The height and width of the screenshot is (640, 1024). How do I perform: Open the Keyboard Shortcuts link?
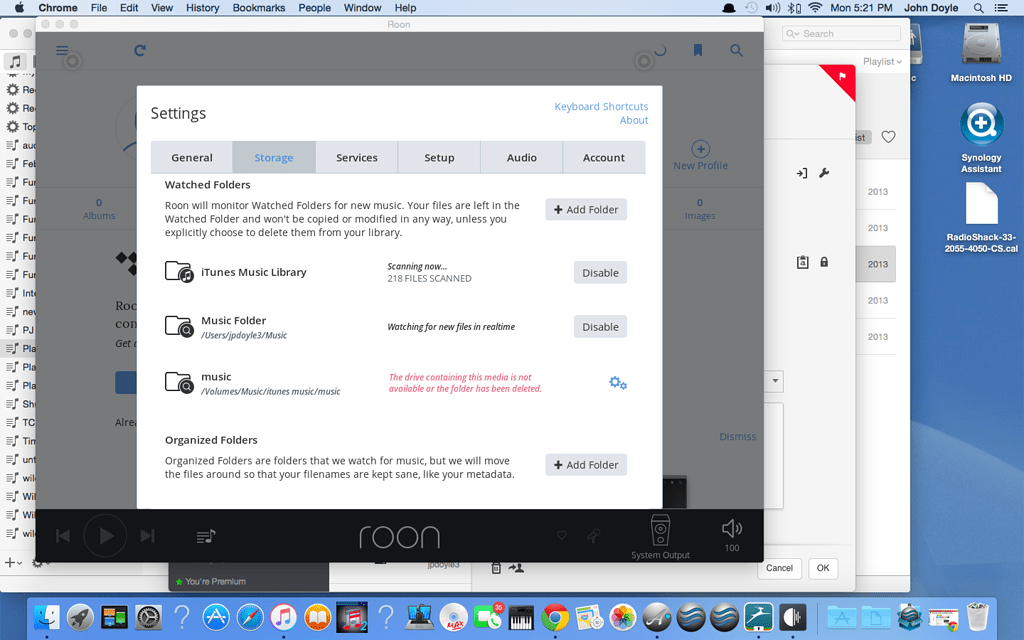tap(601, 106)
